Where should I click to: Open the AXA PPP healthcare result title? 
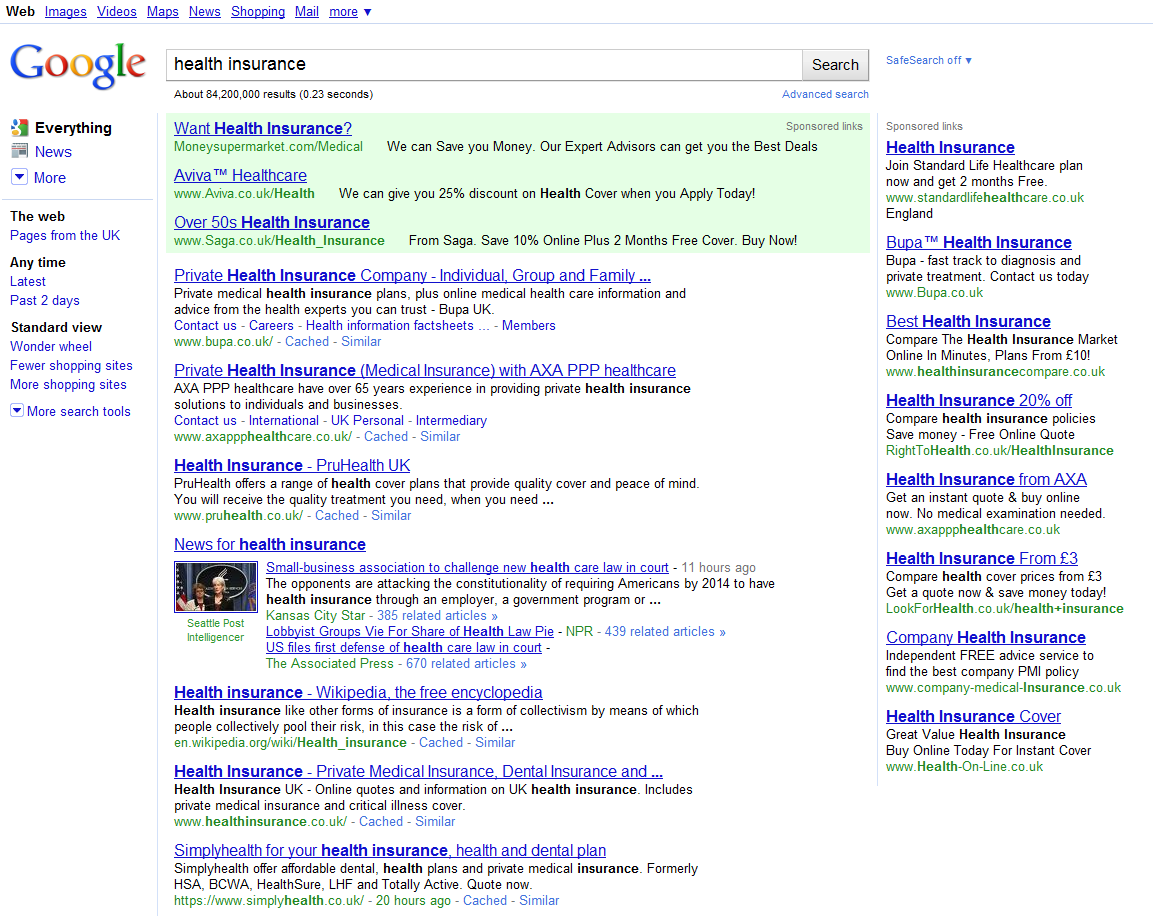425,371
